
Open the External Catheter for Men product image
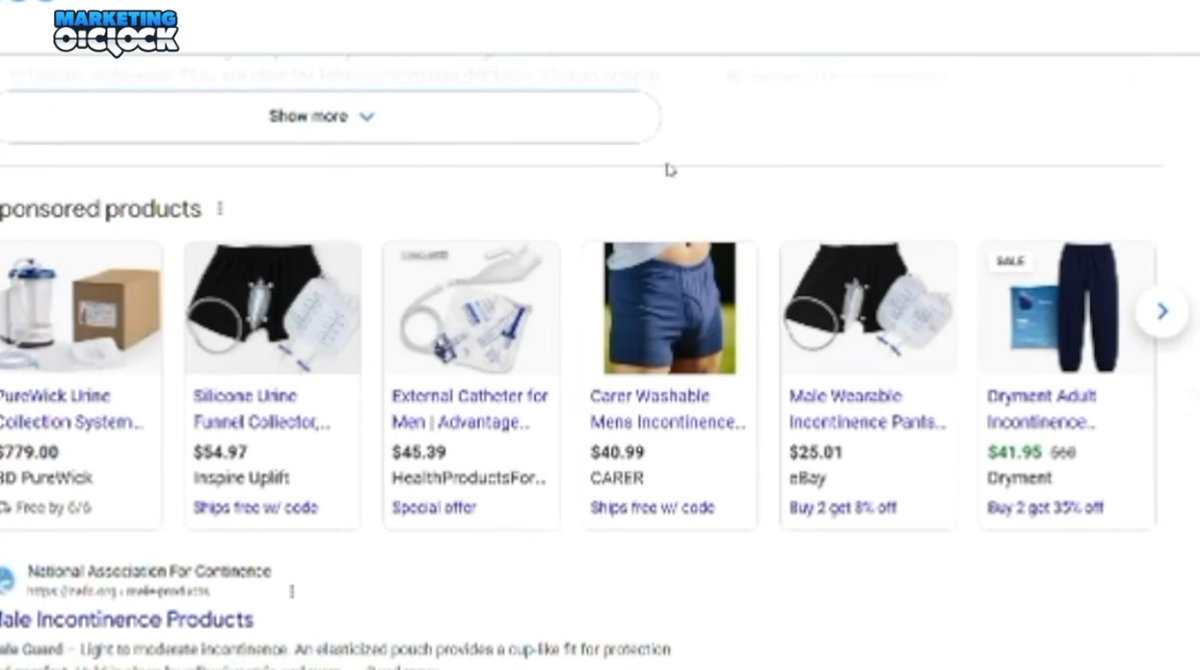[x=471, y=308]
